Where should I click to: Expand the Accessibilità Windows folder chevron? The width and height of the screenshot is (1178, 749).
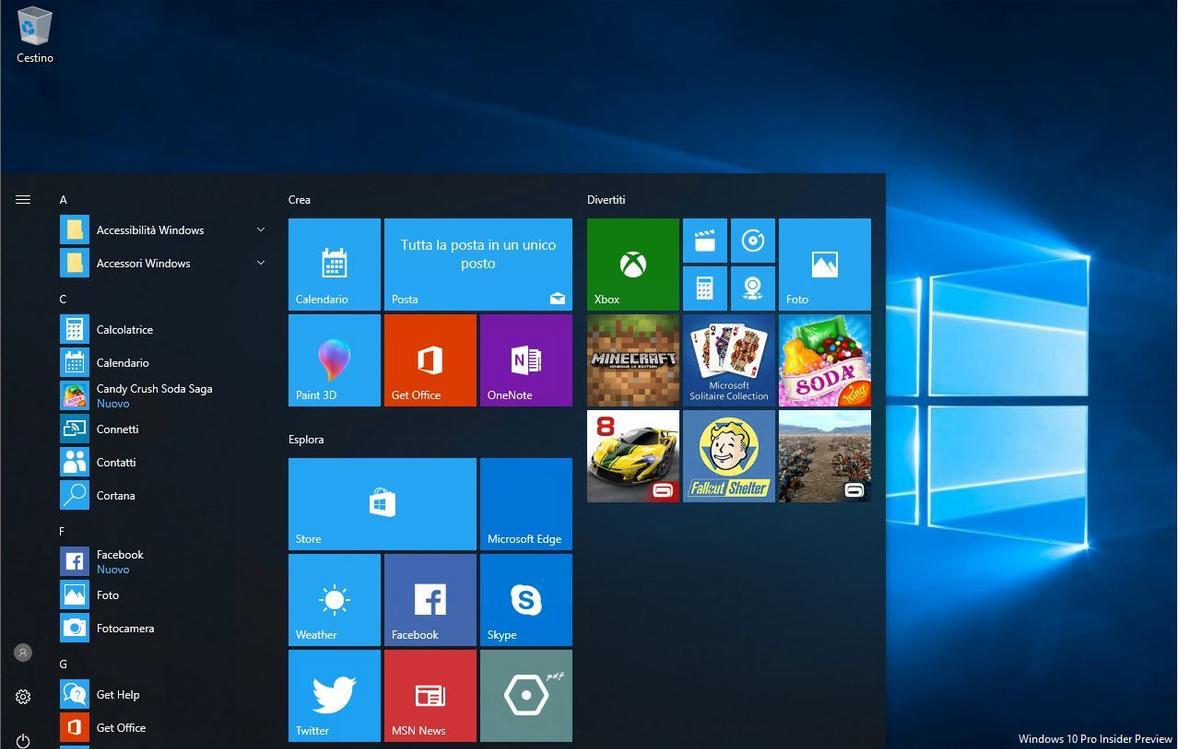coord(261,230)
